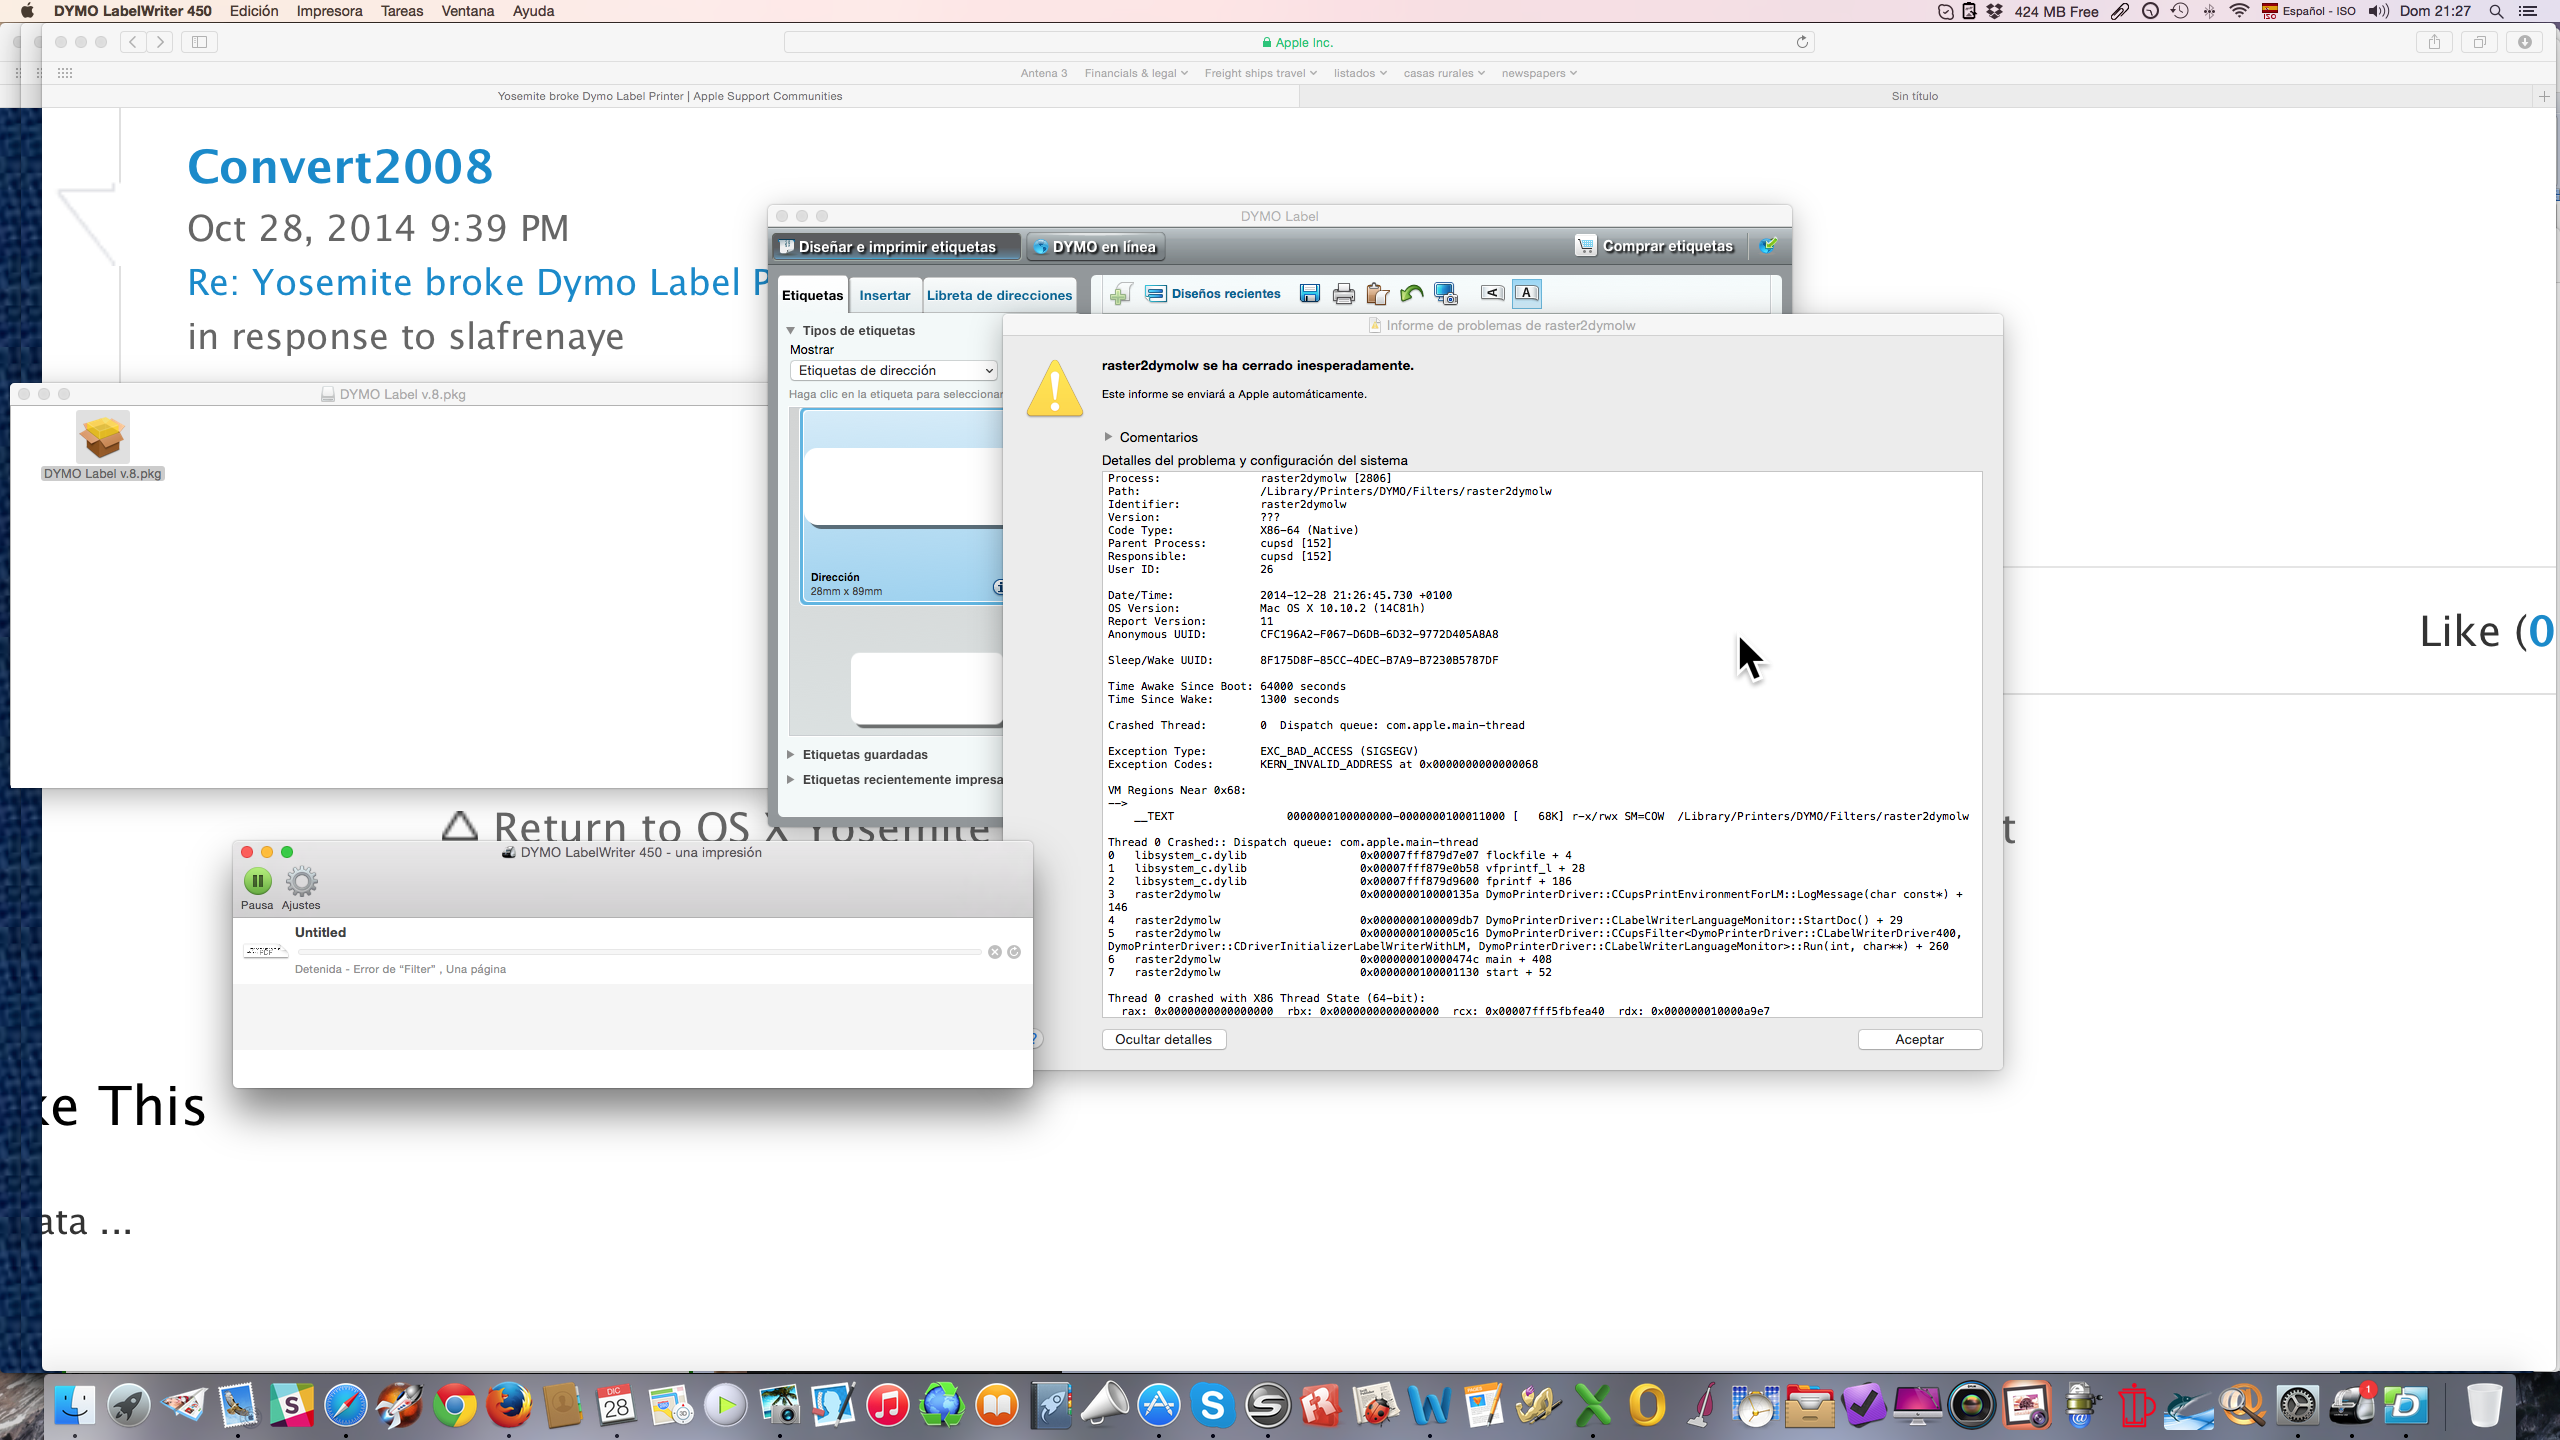Cancel the Untitled print job

(994, 952)
